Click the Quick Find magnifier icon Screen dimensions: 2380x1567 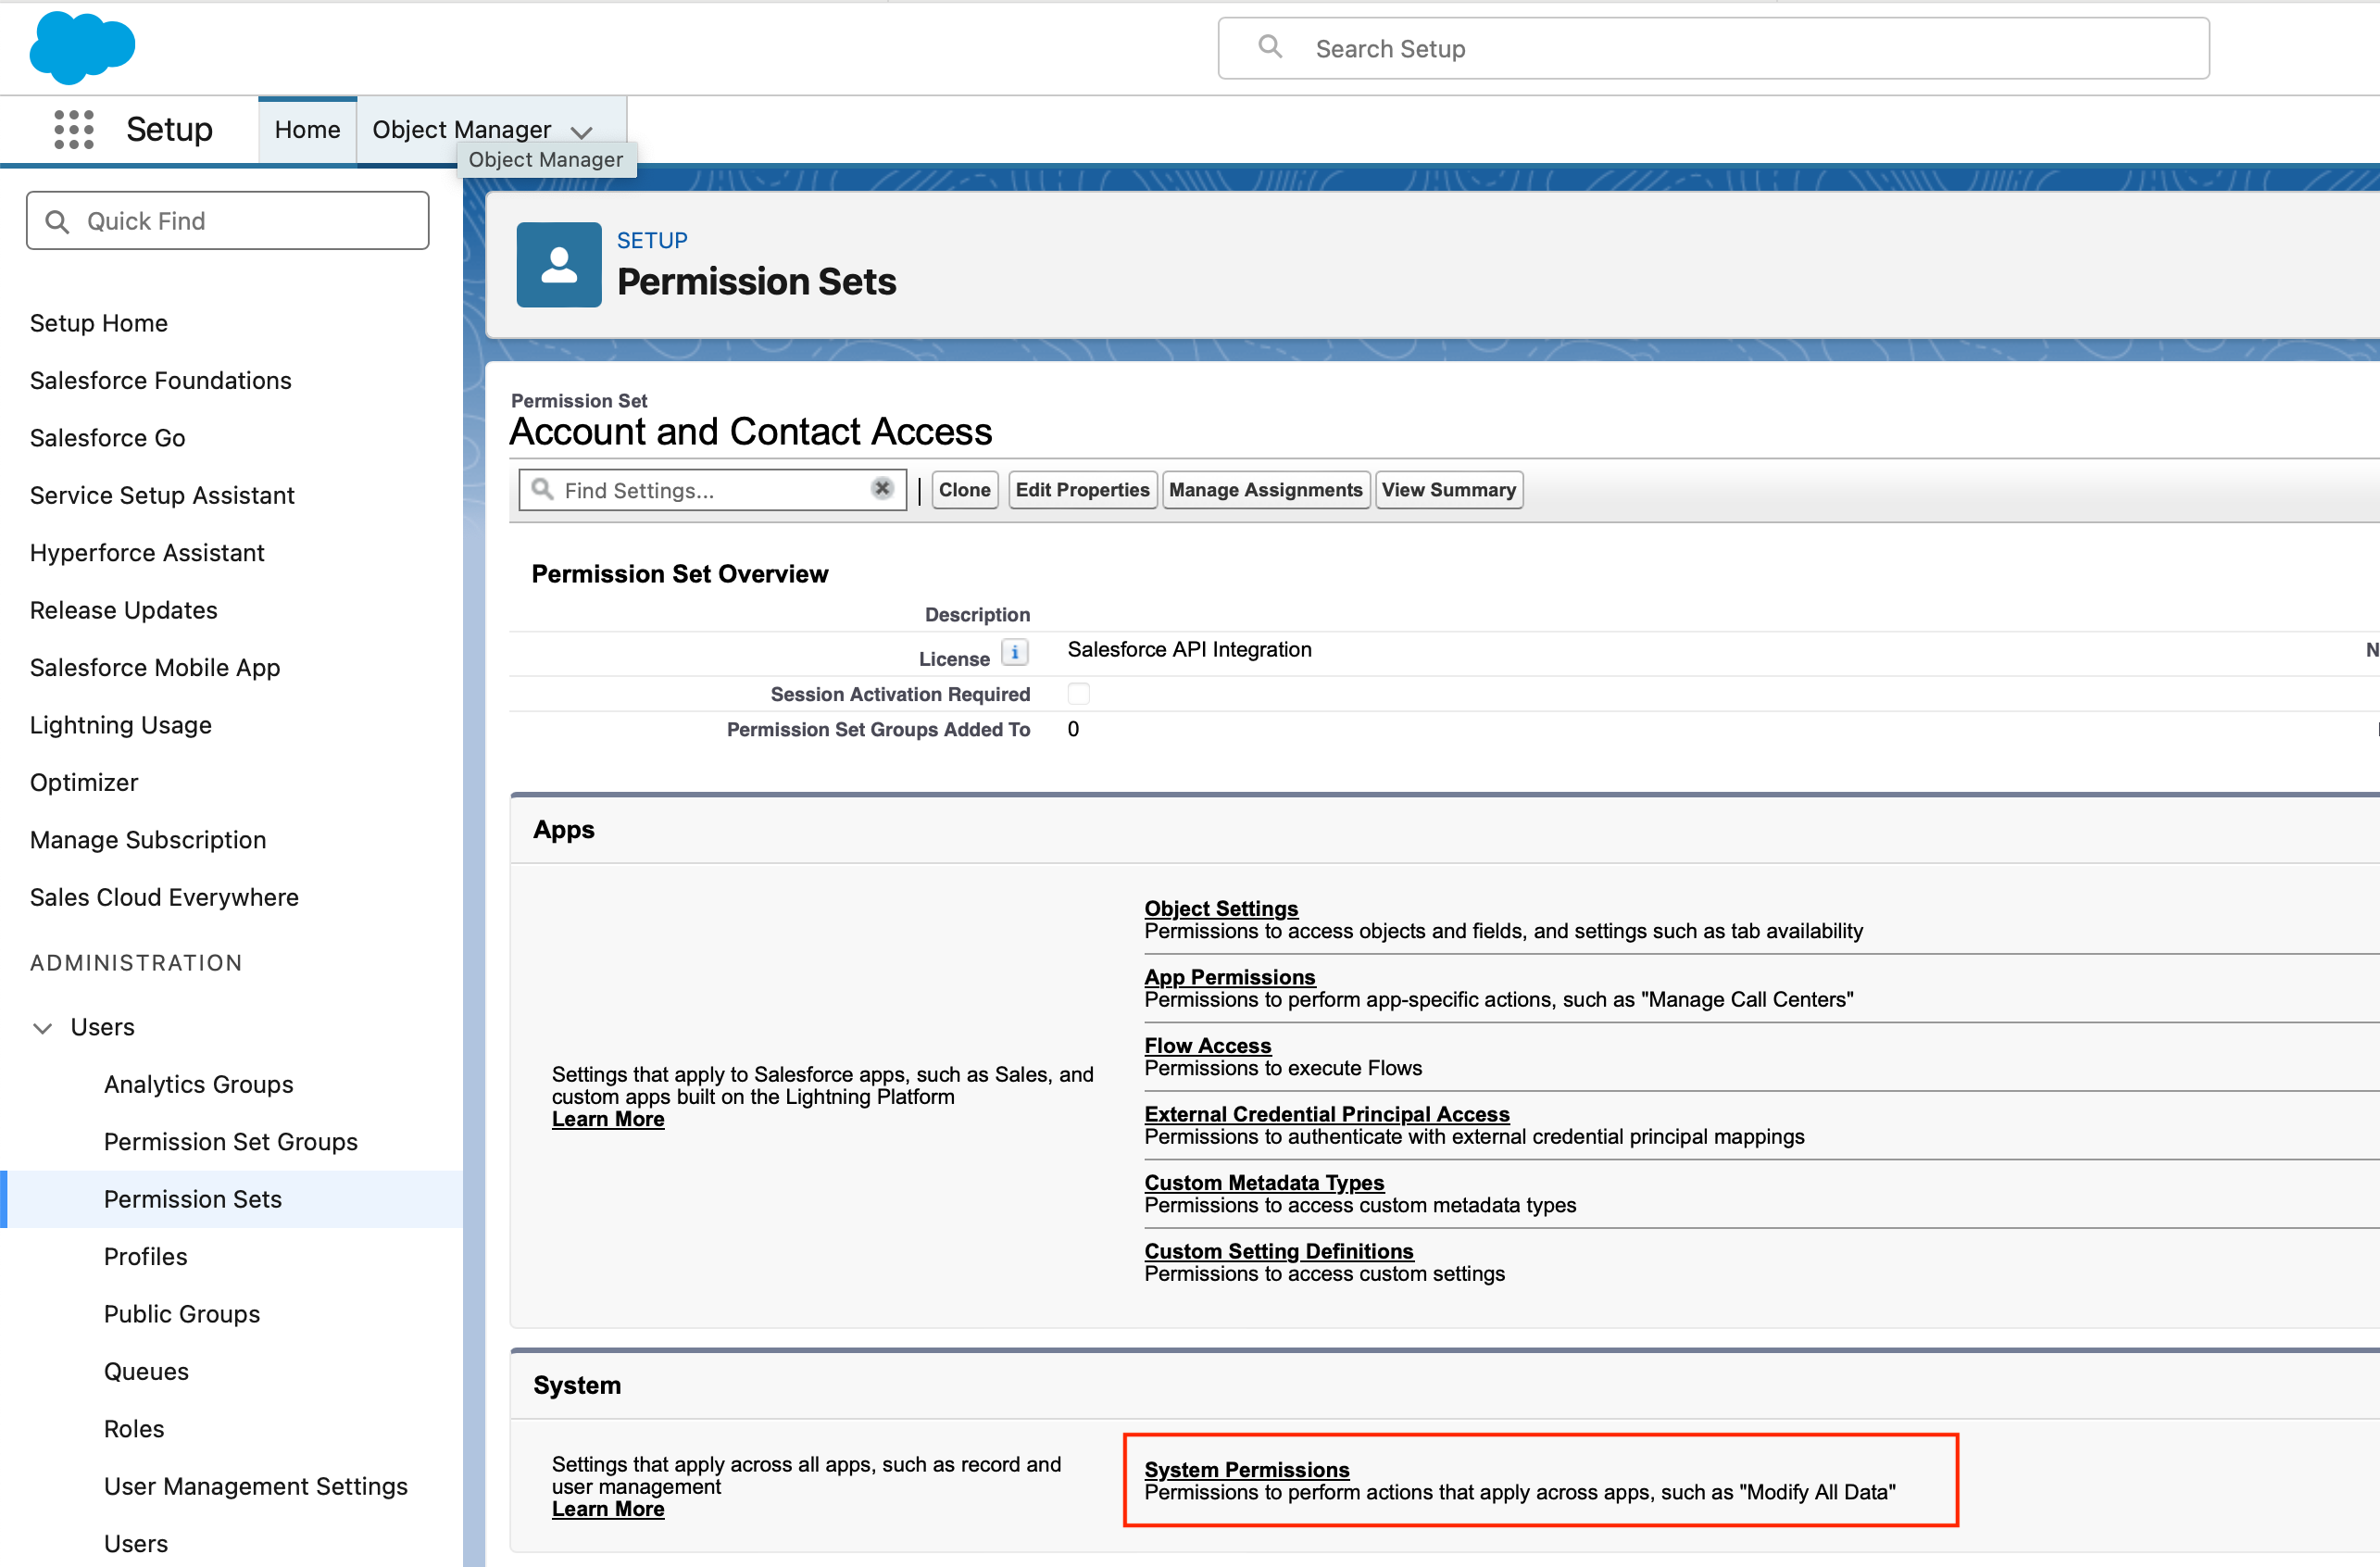point(58,222)
